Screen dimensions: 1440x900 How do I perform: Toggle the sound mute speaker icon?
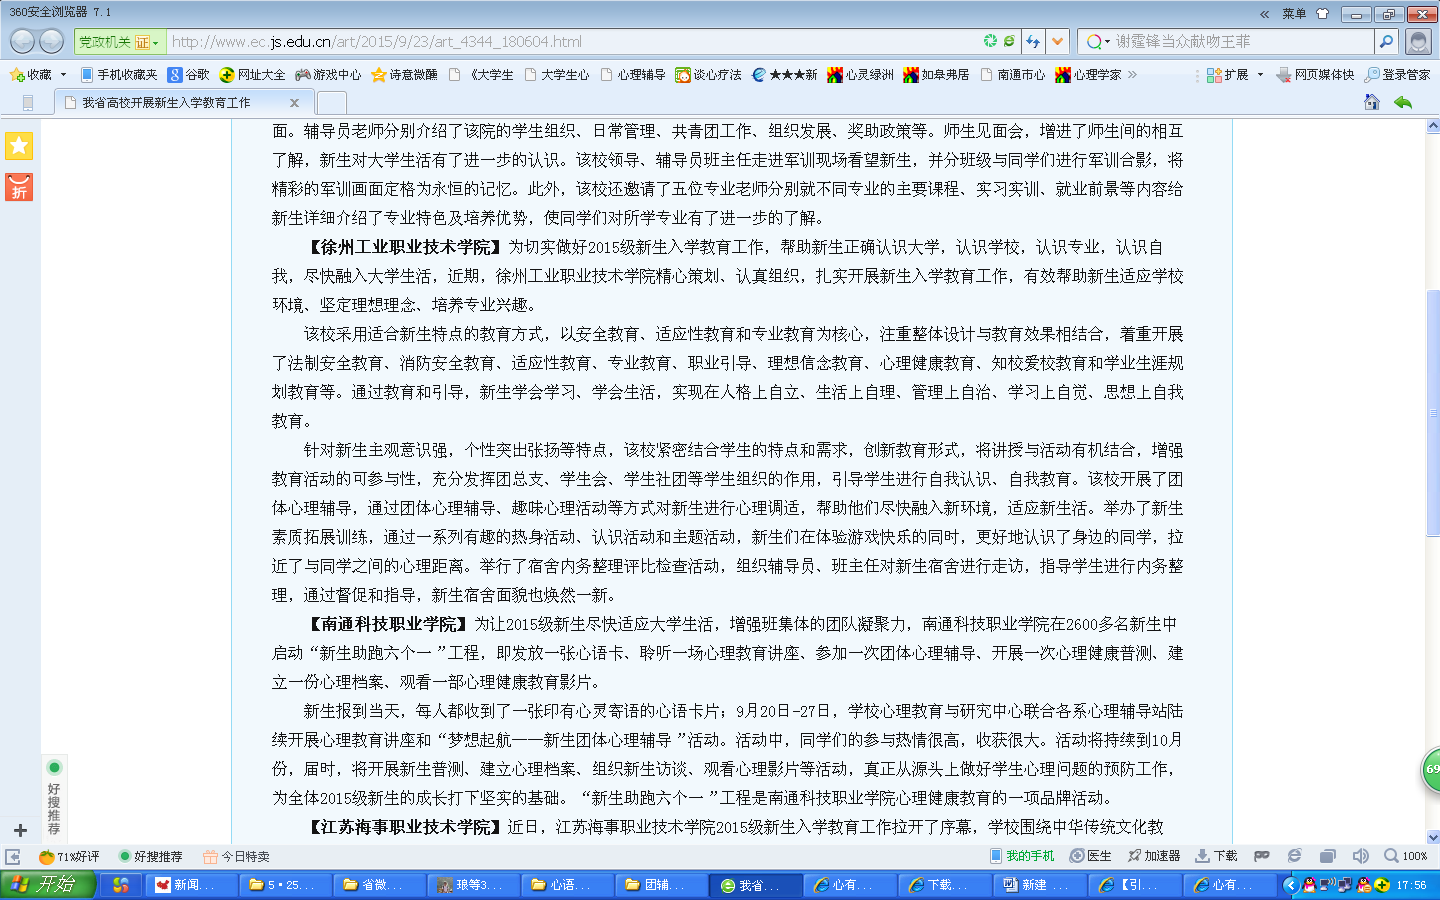click(x=1360, y=856)
